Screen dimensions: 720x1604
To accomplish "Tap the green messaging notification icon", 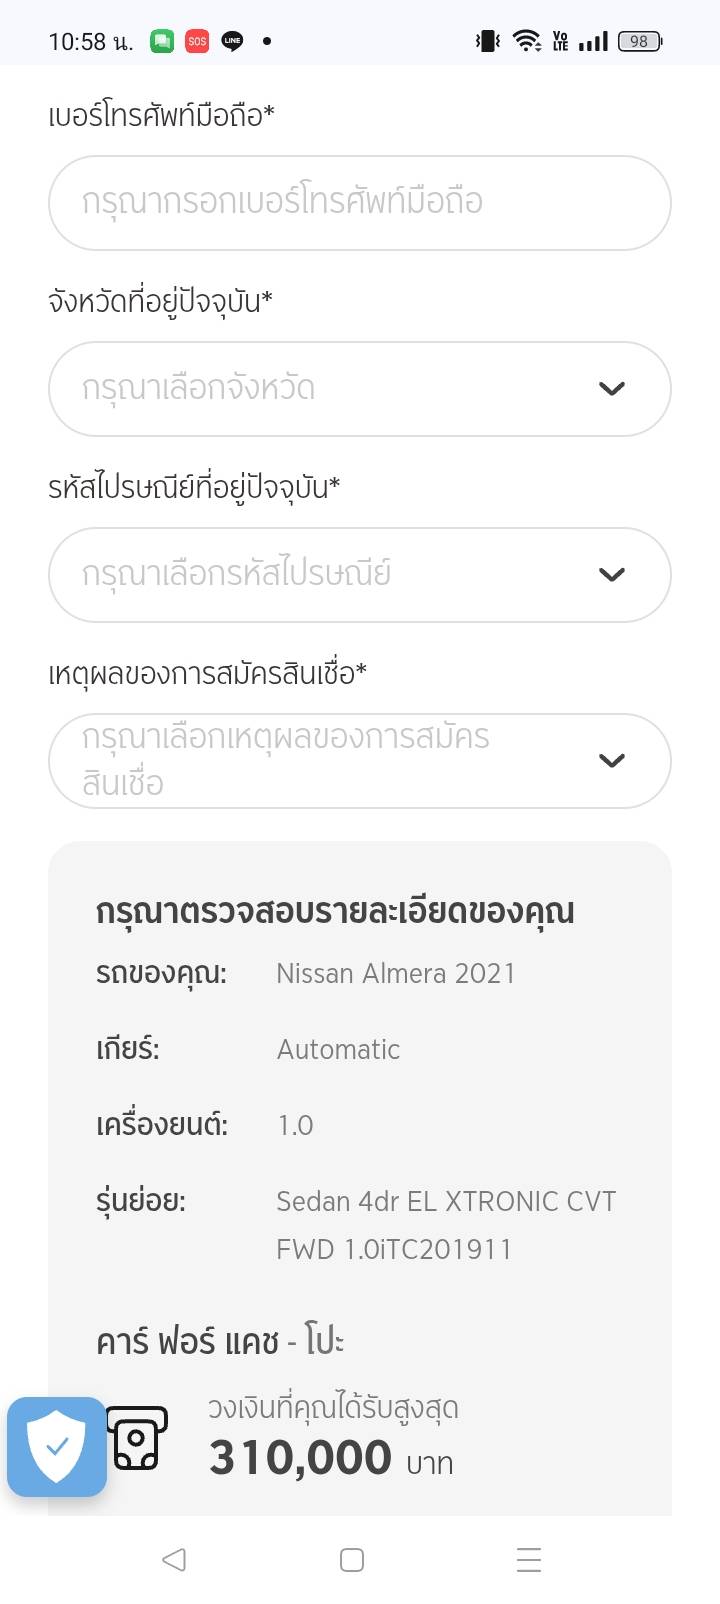I will click(162, 41).
